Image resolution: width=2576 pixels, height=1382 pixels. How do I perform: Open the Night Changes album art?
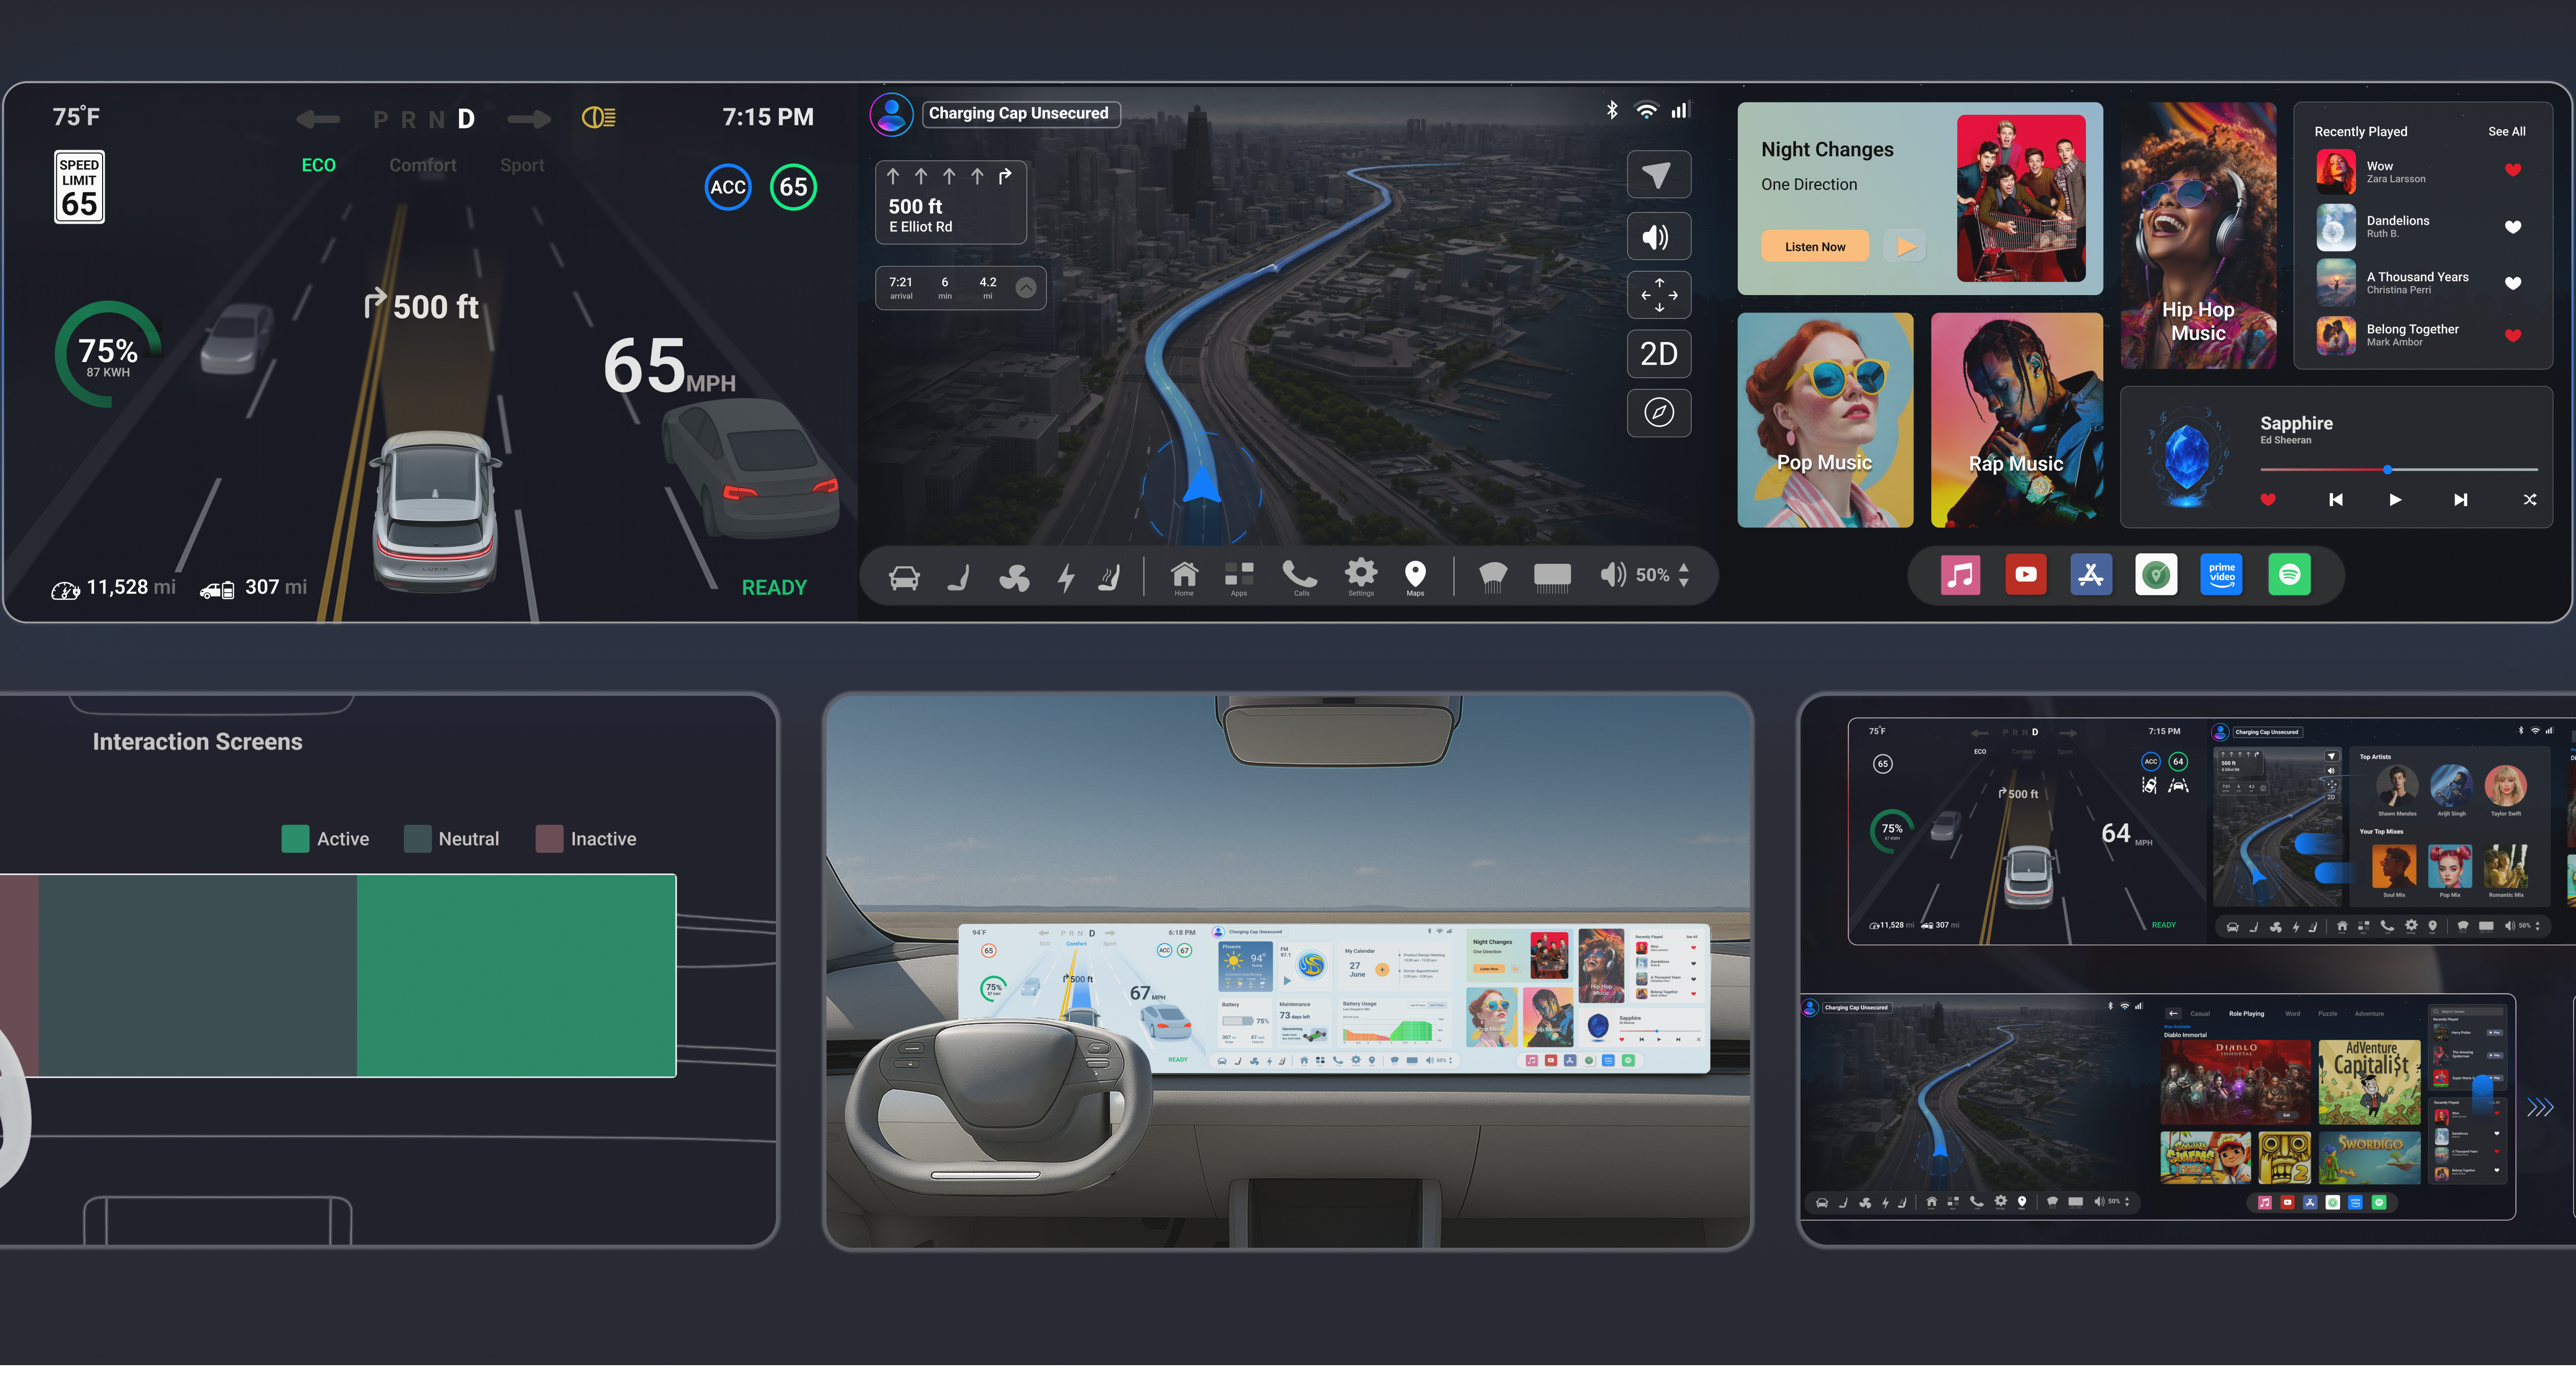point(2021,198)
